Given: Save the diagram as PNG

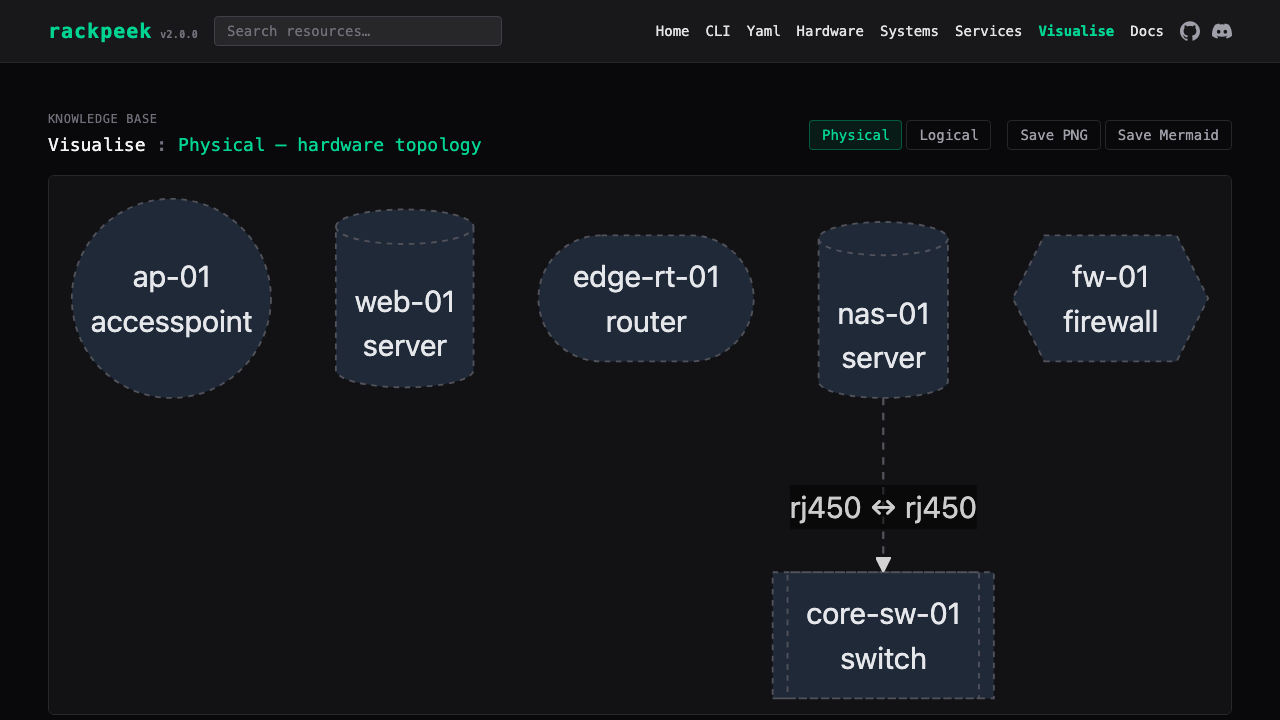Looking at the screenshot, I should (1054, 135).
